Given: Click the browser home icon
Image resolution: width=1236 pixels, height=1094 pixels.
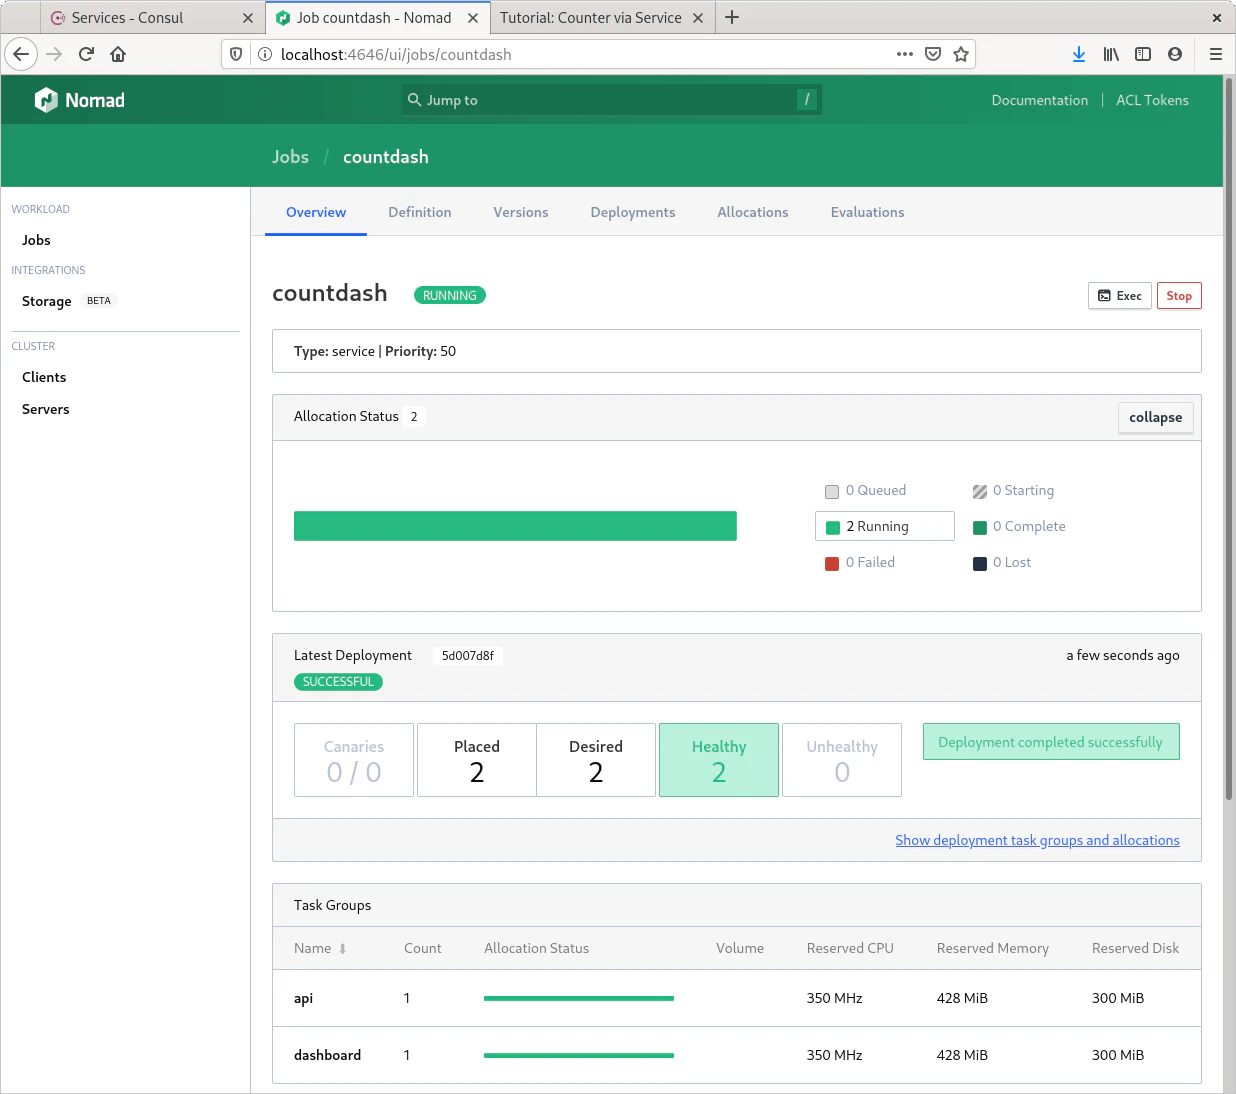Looking at the screenshot, I should 118,54.
